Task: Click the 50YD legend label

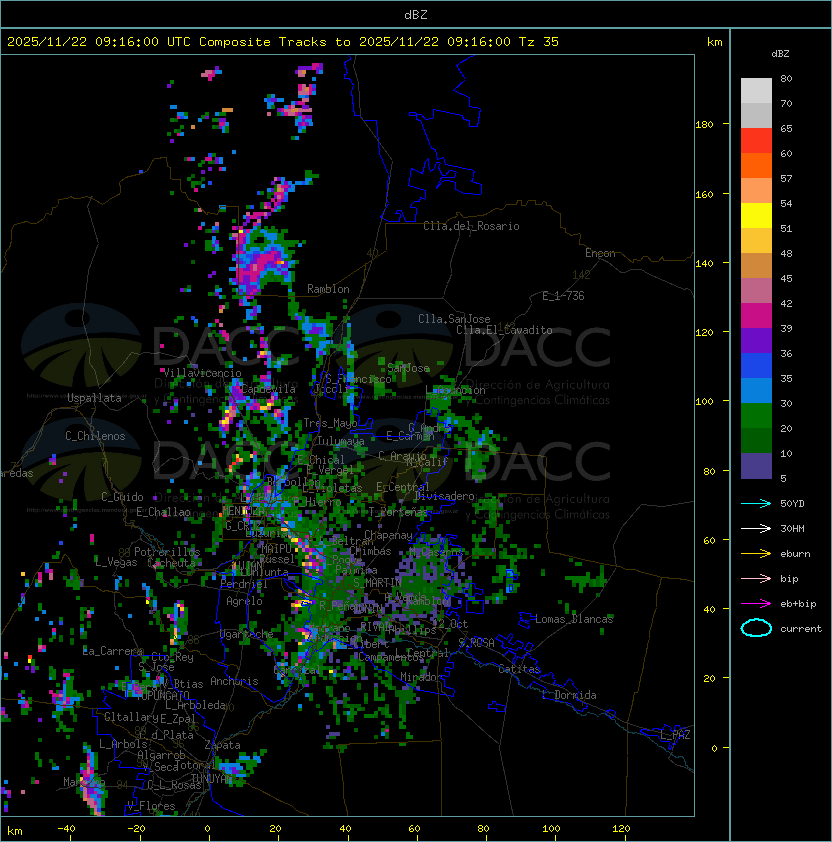Action: click(792, 503)
